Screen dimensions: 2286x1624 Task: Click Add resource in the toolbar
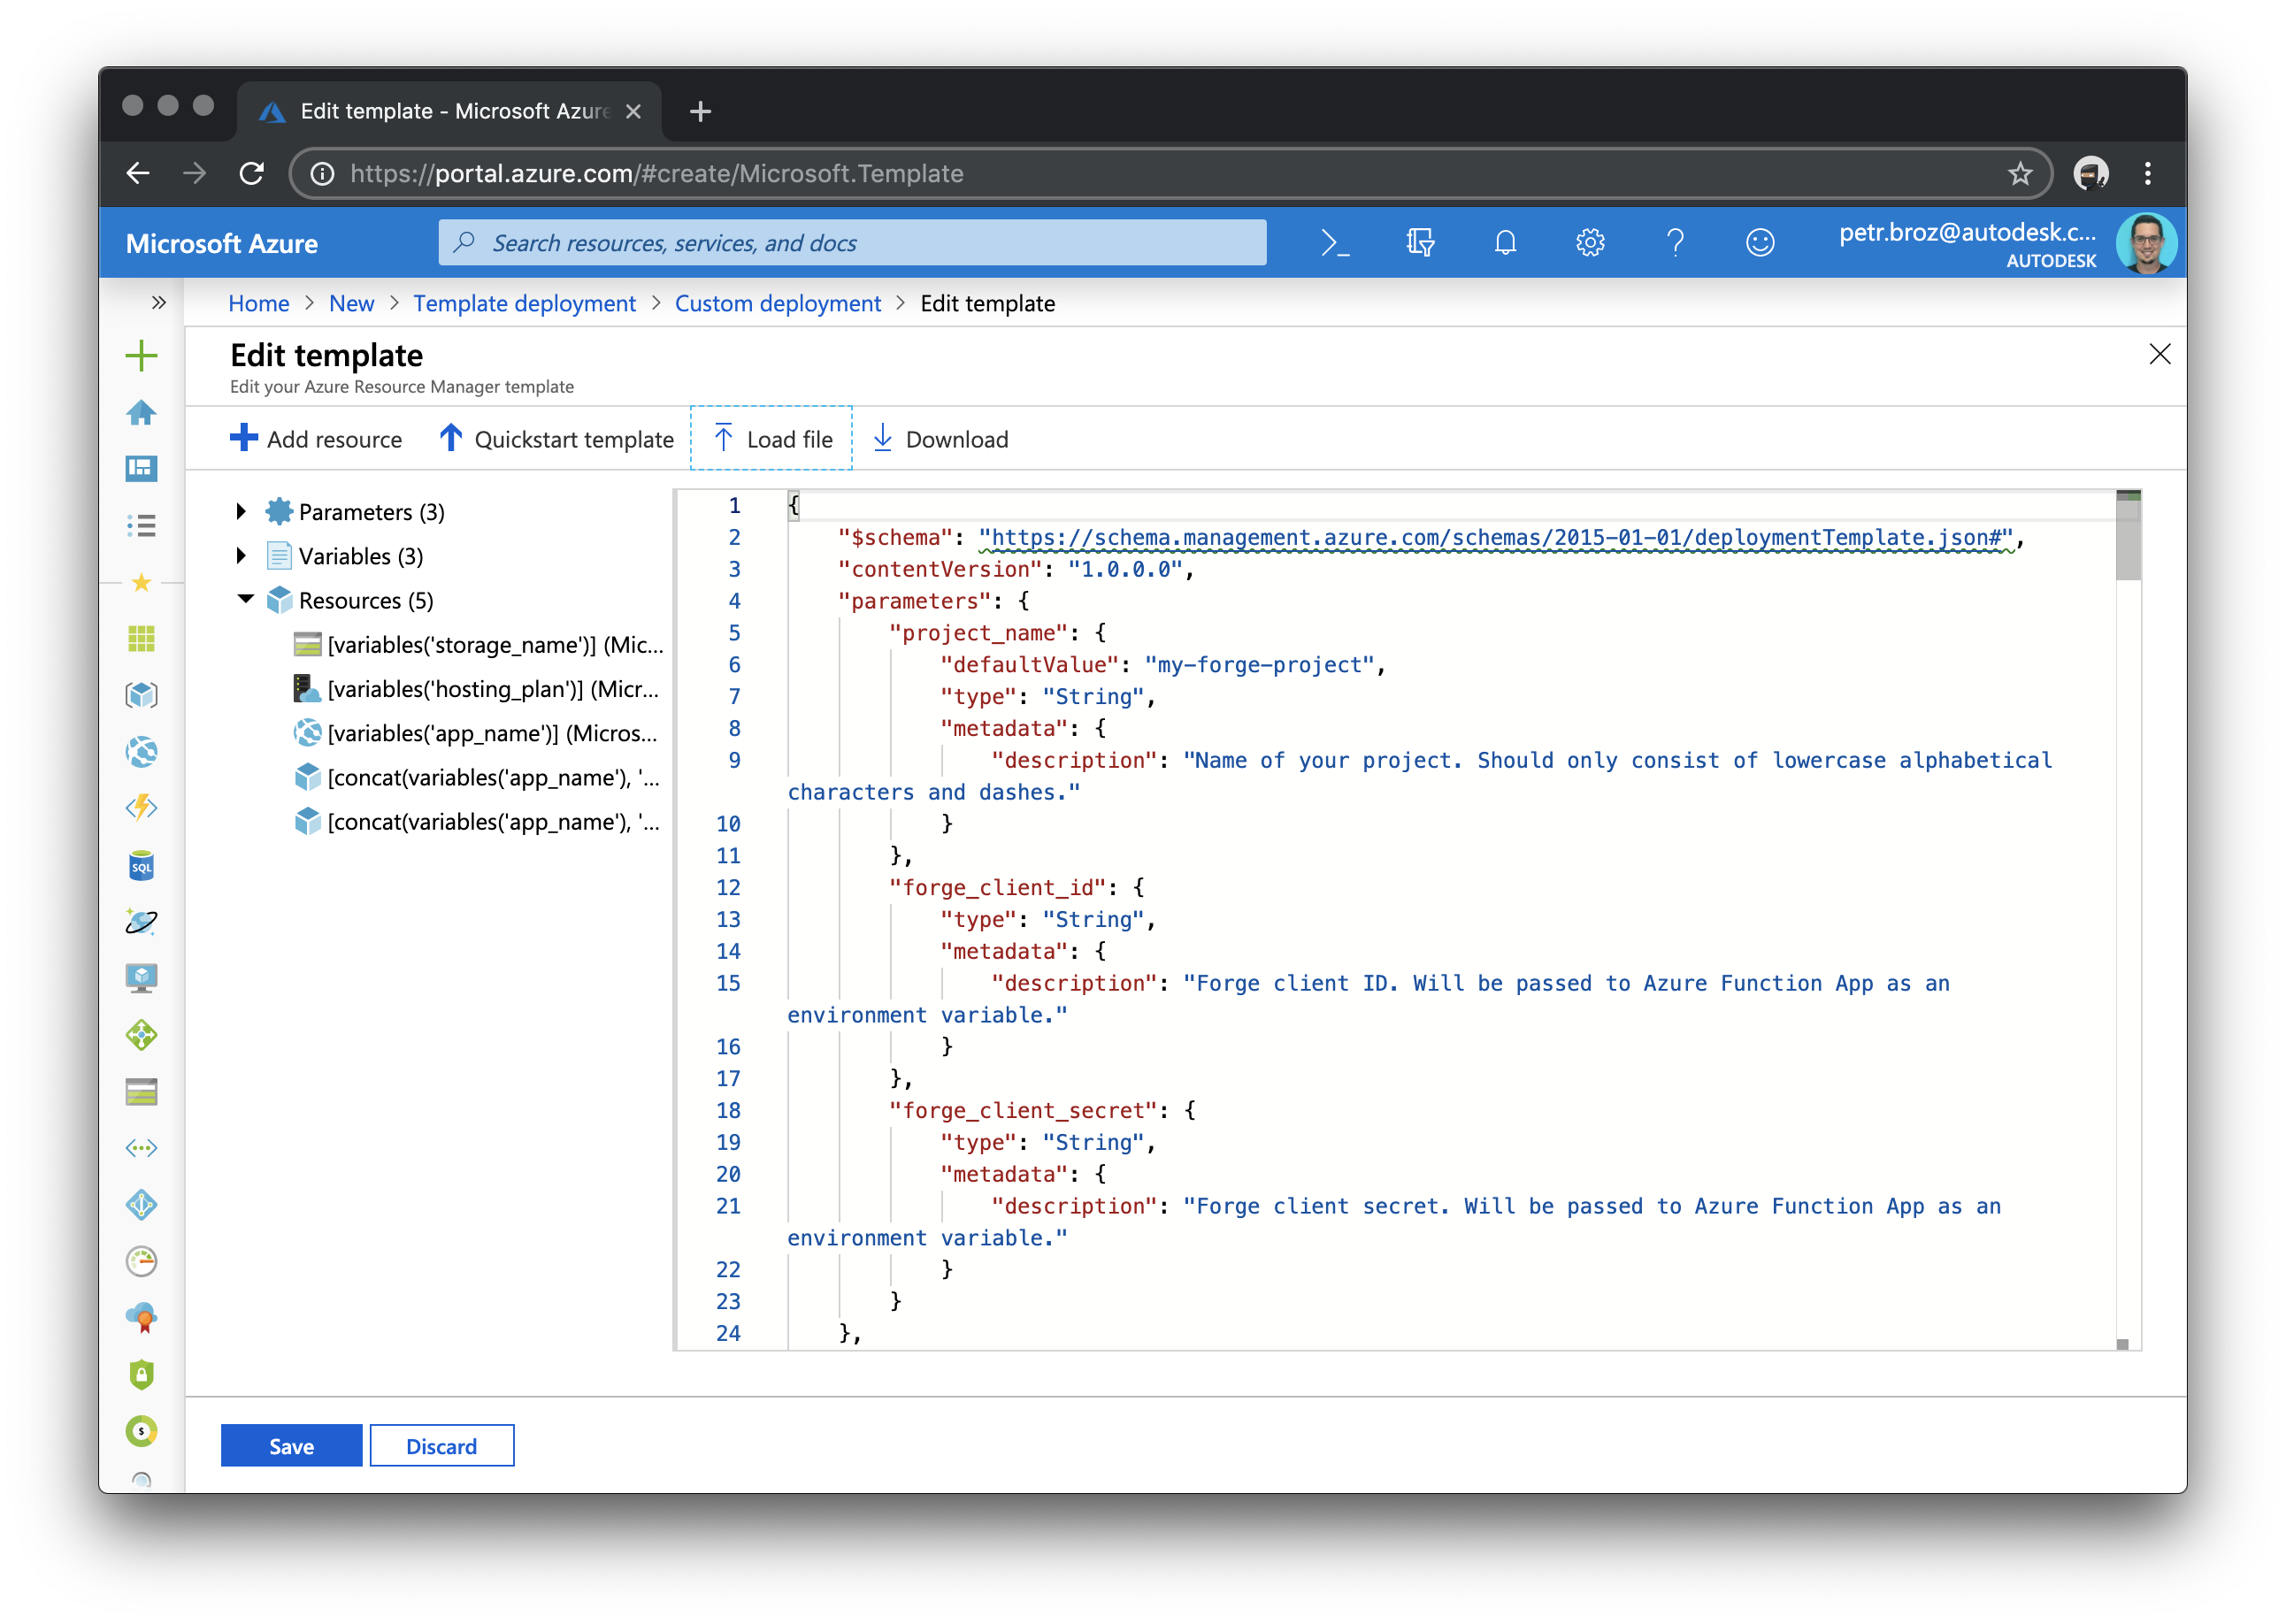click(x=316, y=439)
